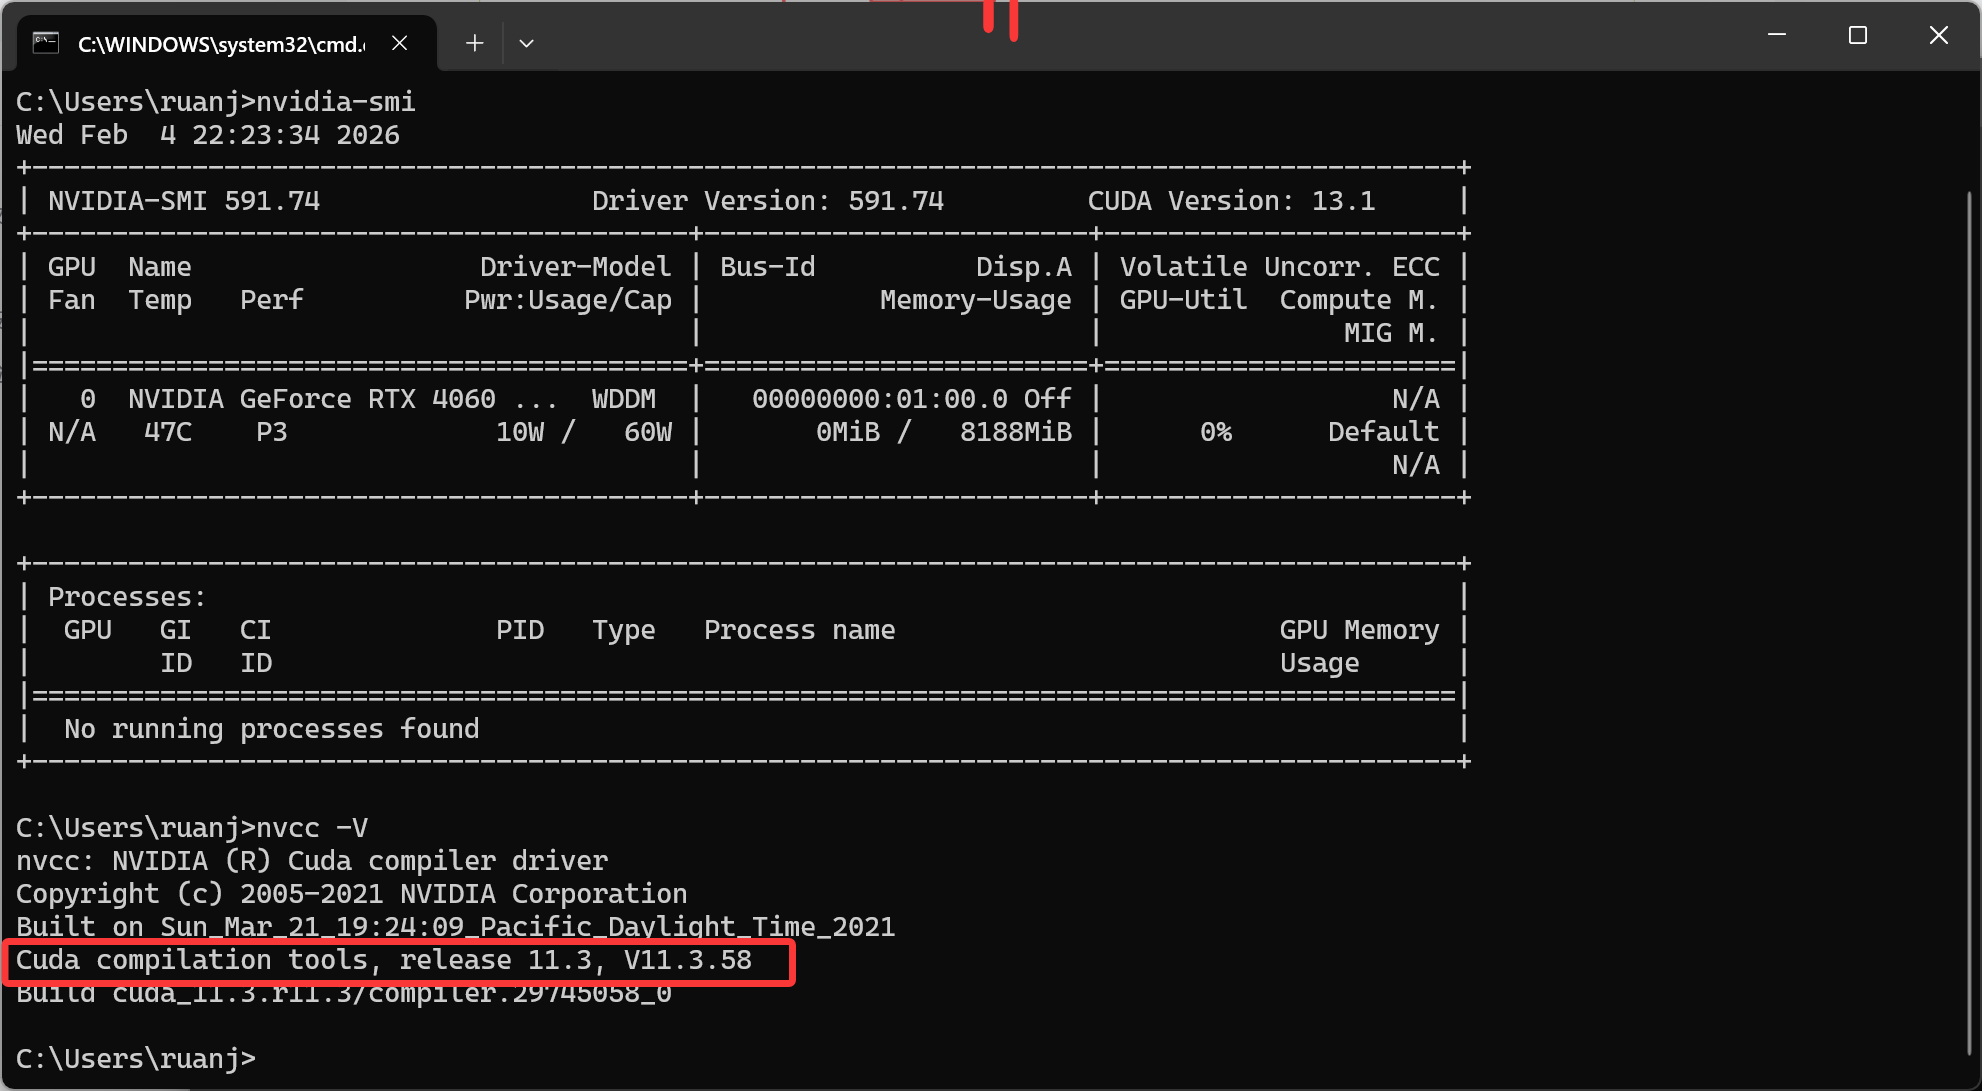Click the NVIDIA GeForce RTX 4060 GPU name
The image size is (1982, 1091).
[x=312, y=399]
